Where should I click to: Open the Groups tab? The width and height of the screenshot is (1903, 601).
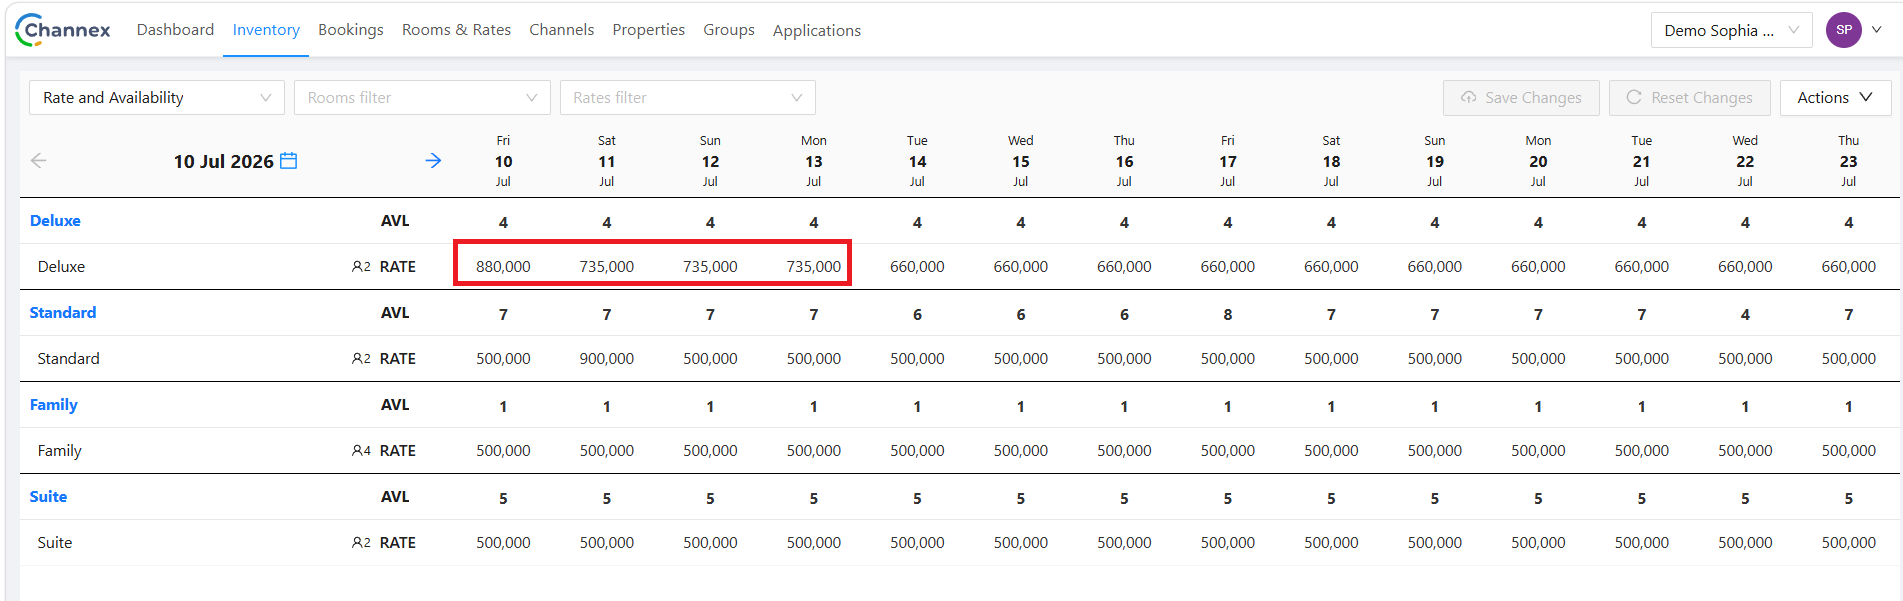729,30
